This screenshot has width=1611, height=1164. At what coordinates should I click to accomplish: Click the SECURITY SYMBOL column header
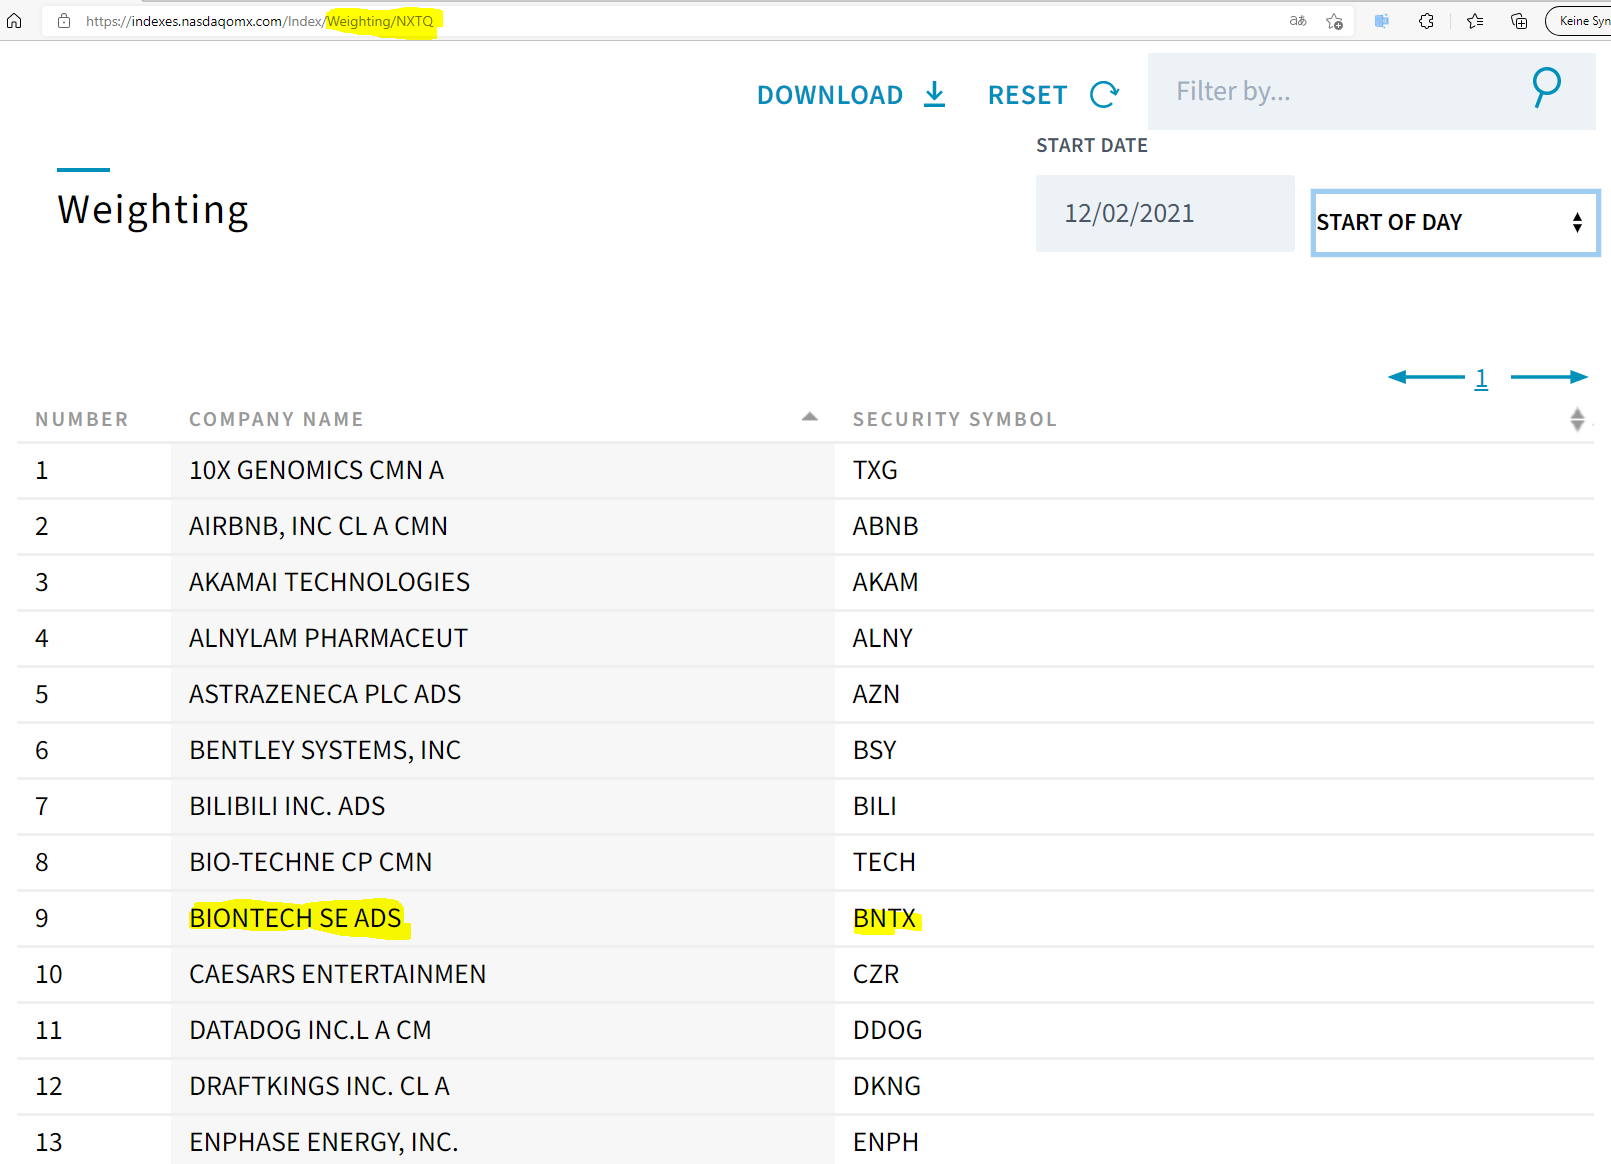[x=955, y=419]
